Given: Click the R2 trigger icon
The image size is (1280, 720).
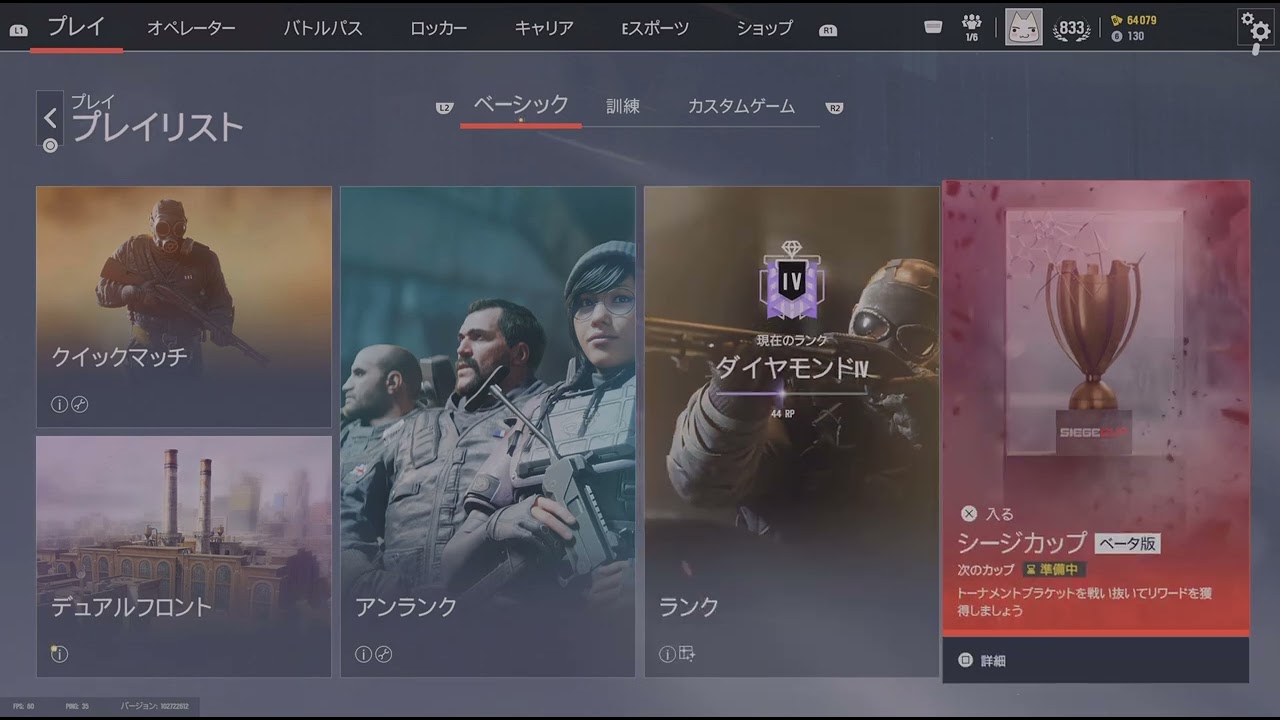Looking at the screenshot, I should coord(835,108).
